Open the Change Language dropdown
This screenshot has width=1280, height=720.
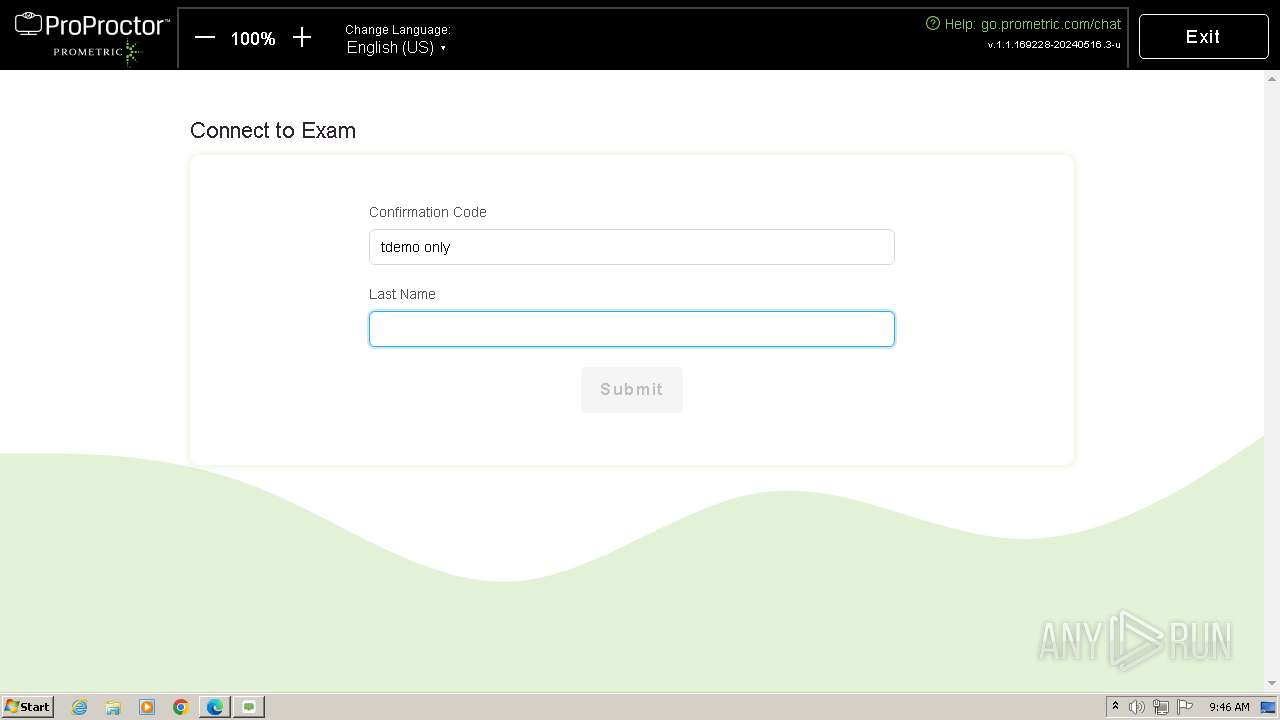click(x=396, y=48)
